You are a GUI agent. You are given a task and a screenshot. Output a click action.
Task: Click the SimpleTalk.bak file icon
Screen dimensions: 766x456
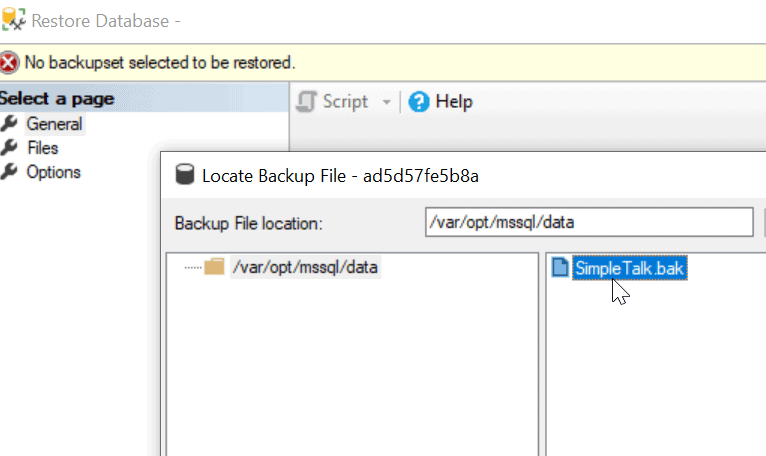pyautogui.click(x=559, y=268)
